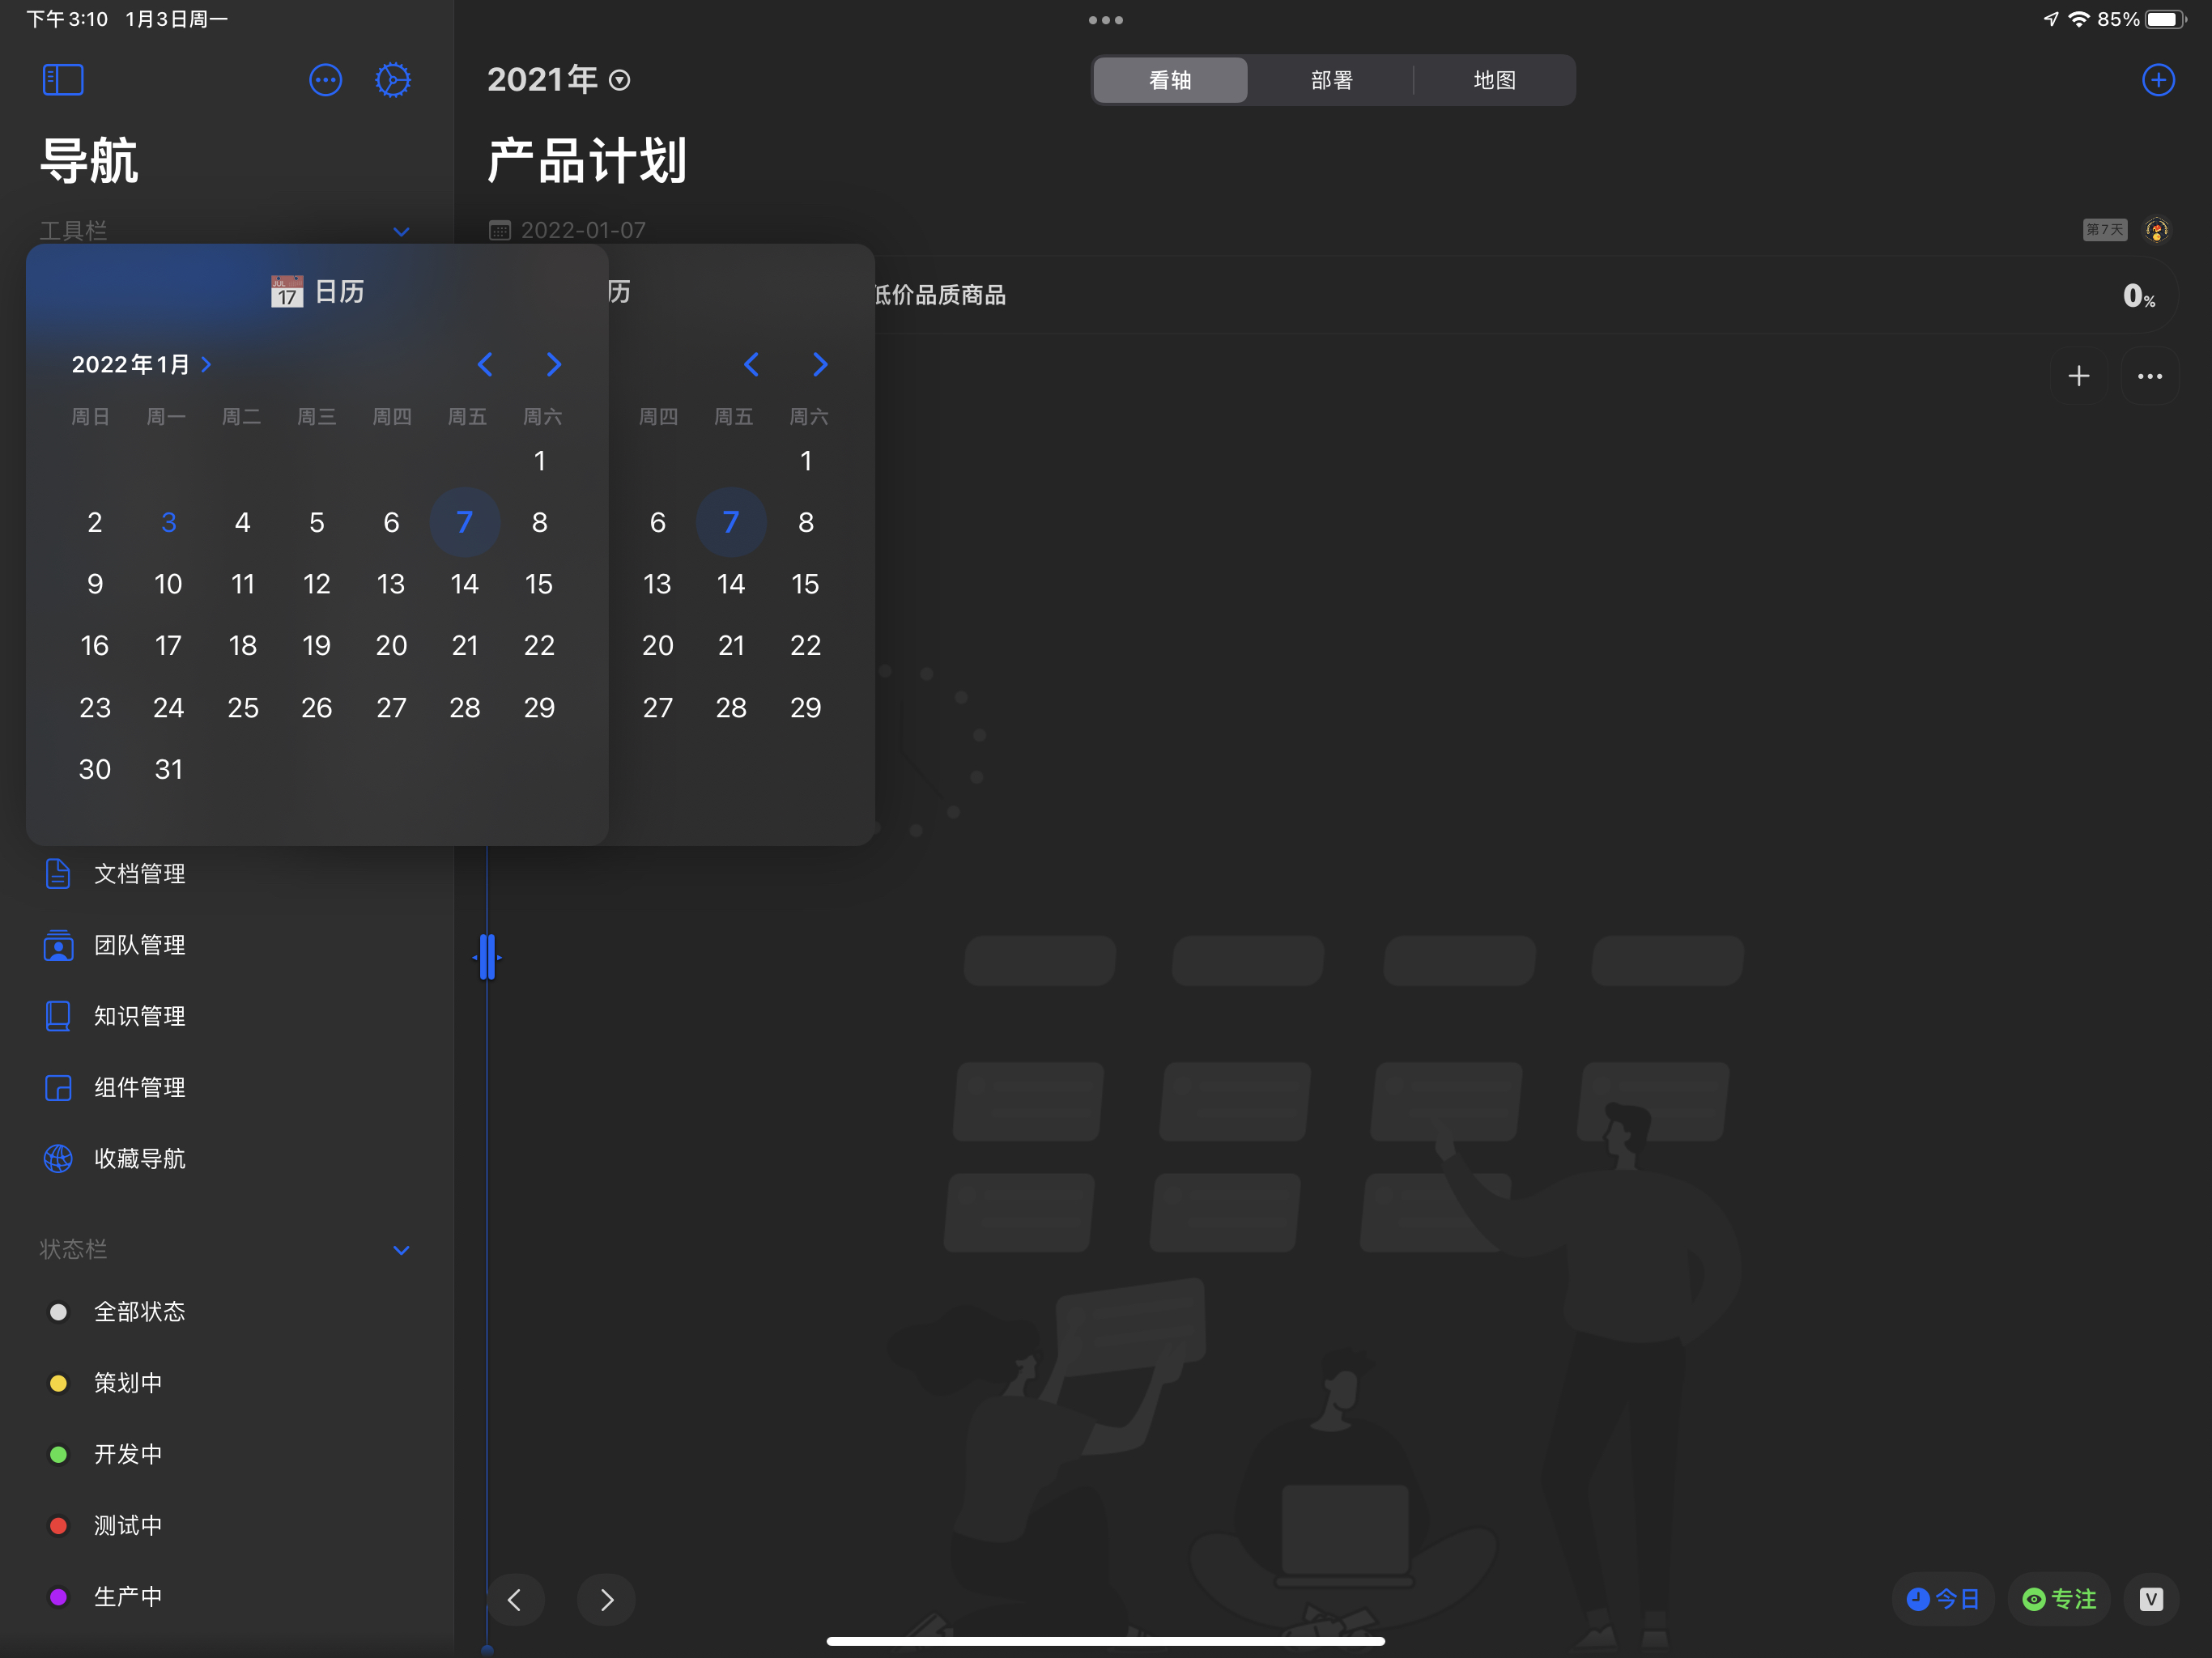The image size is (2212, 1658).
Task: Switch to the 地图 tab
Action: click(1494, 80)
